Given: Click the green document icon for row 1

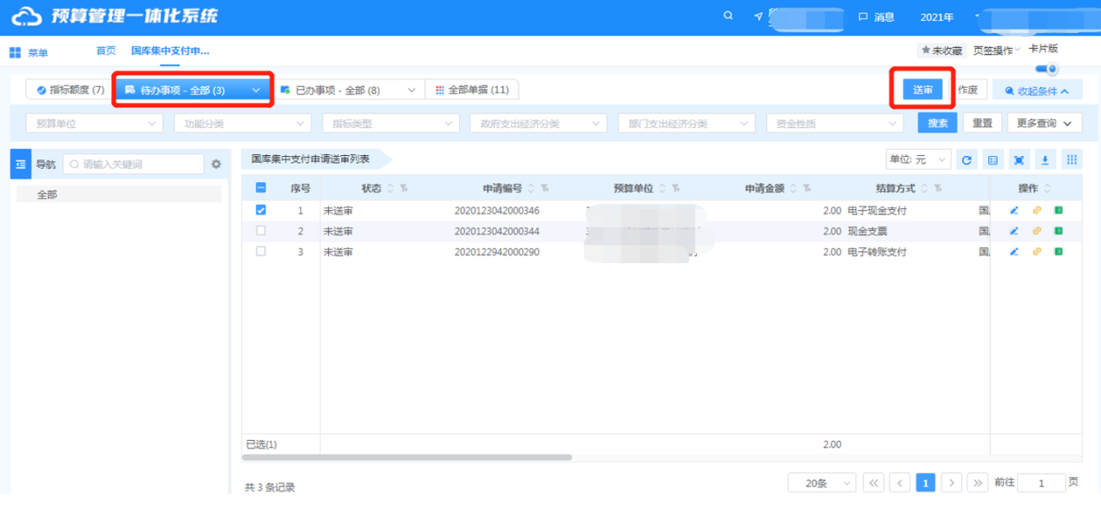Looking at the screenshot, I should [1058, 210].
